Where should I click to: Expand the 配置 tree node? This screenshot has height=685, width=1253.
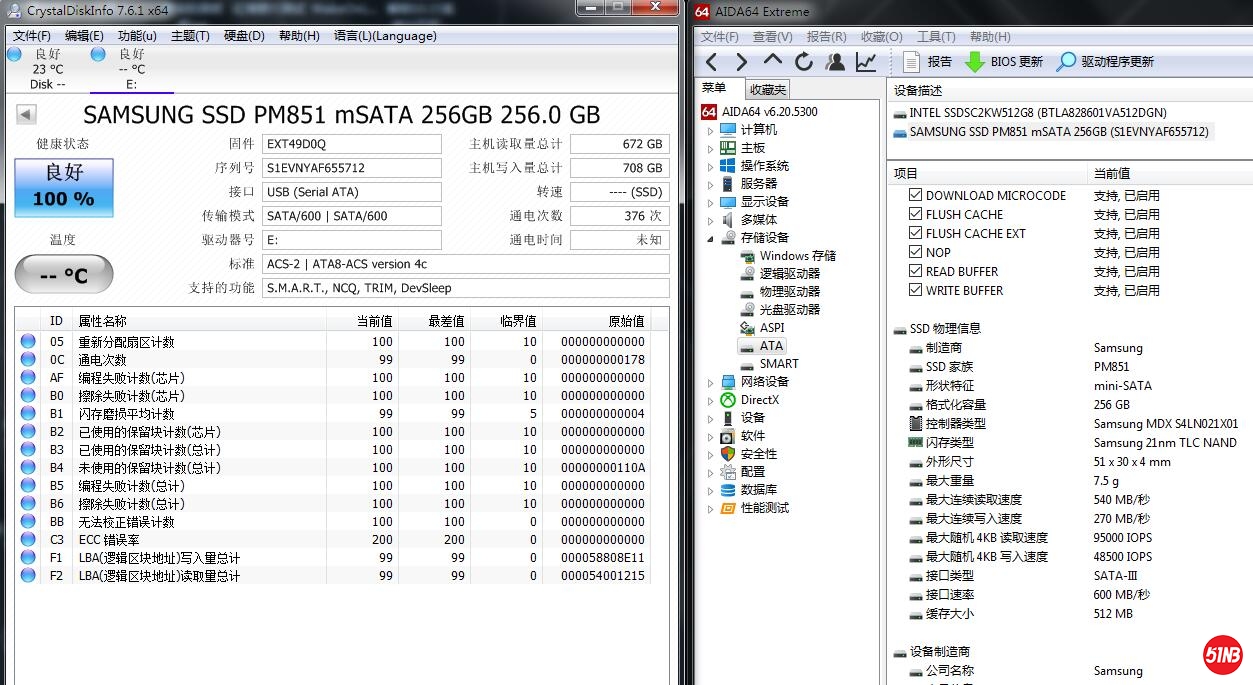click(x=711, y=473)
